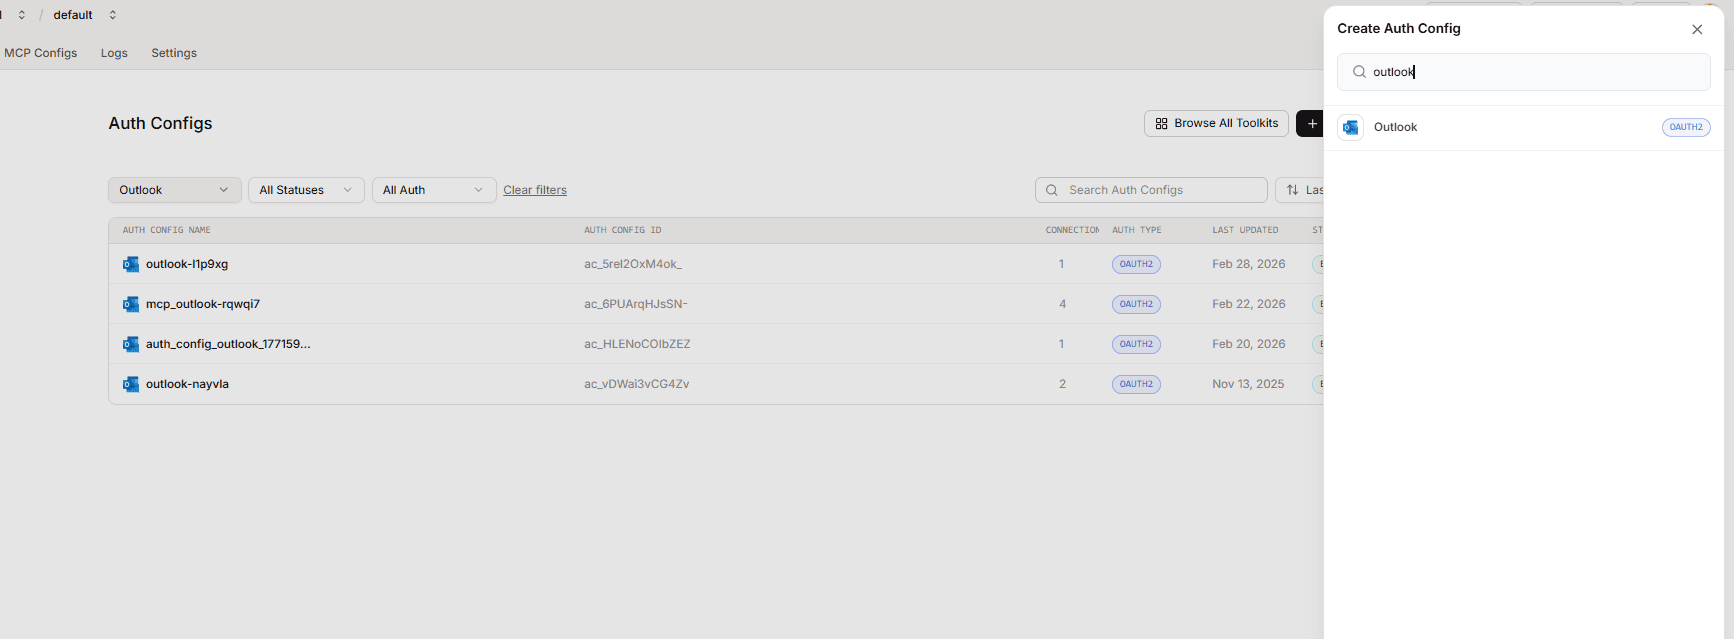Click the ID ac_5reI2OxM4ok_

click(633, 264)
